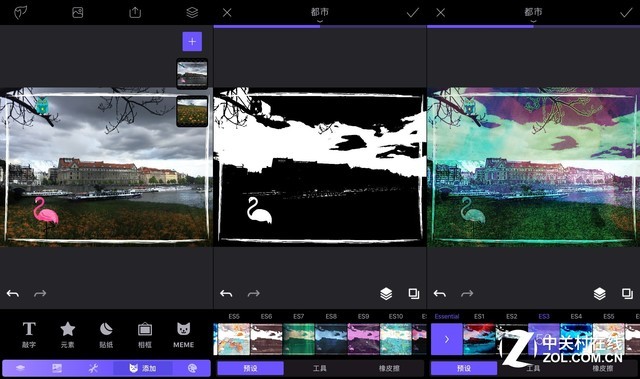
Task: Apply the ES5 preset in right screen
Action: (609, 339)
